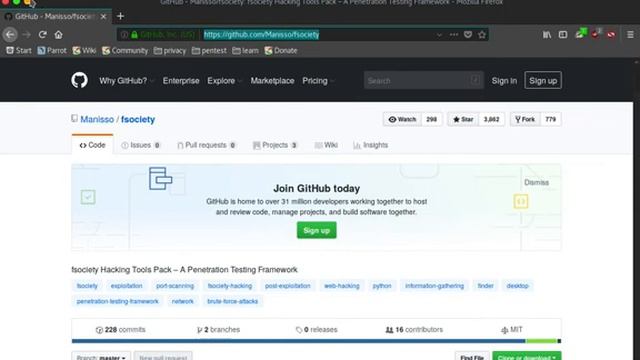640x360 pixels.
Task: Open the page actions three-dot menu
Action: tap(453, 35)
